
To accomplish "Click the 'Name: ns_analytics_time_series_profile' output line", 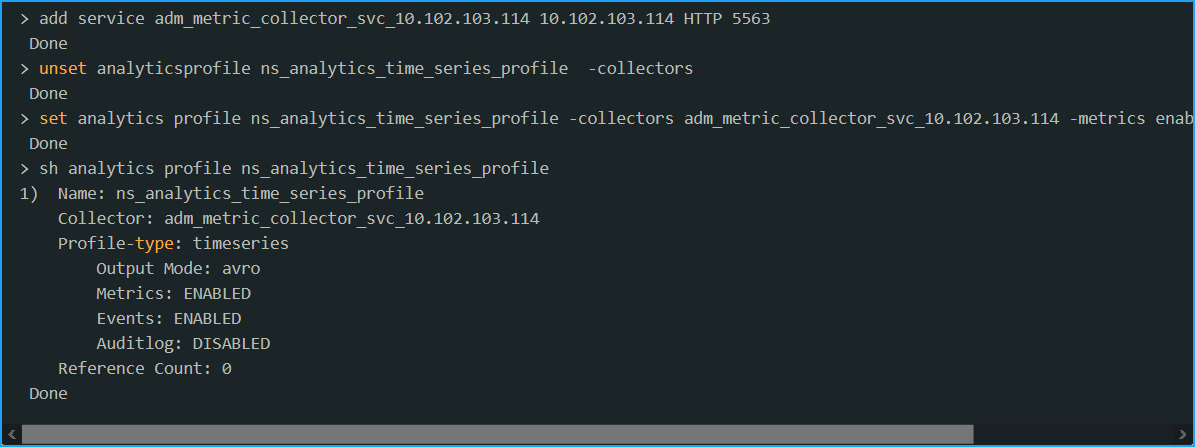I will click(x=241, y=193).
